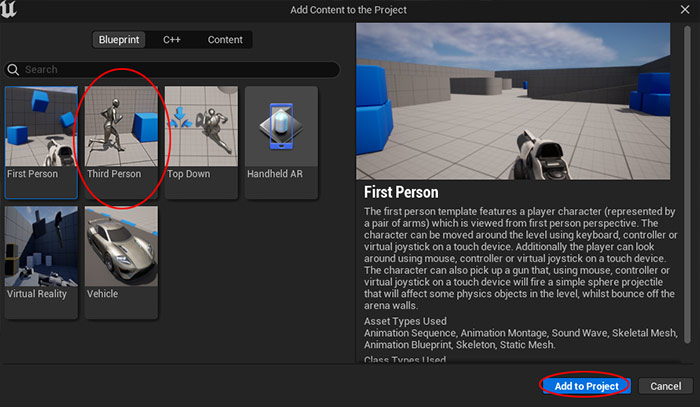The height and width of the screenshot is (407, 700).
Task: Click the "Third Person" label text
Action: click(x=115, y=174)
